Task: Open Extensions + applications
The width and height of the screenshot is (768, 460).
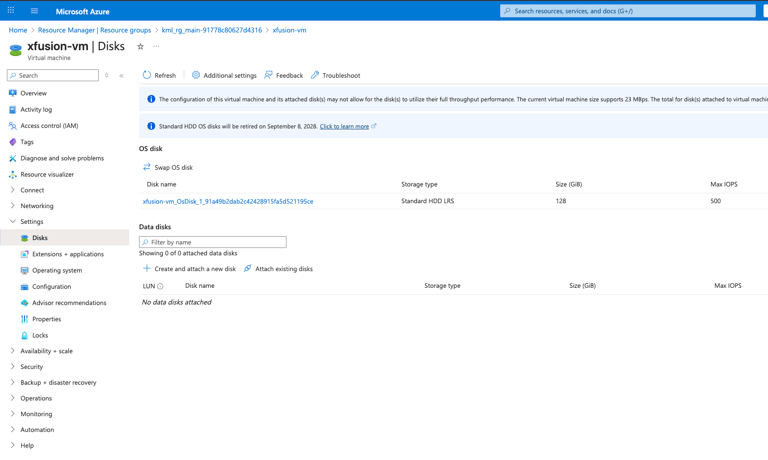Action: point(68,254)
